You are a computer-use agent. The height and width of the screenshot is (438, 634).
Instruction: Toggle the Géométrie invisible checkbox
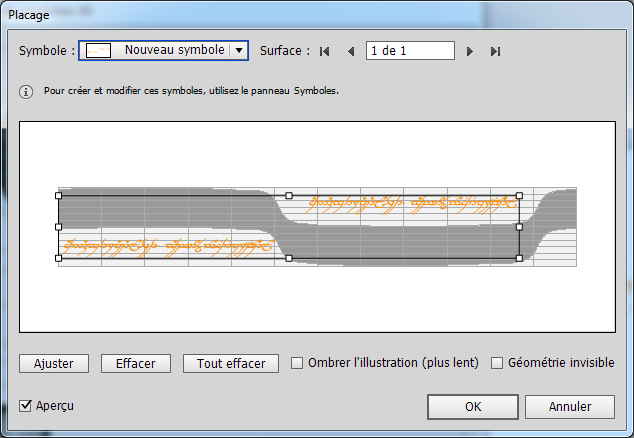[497, 363]
